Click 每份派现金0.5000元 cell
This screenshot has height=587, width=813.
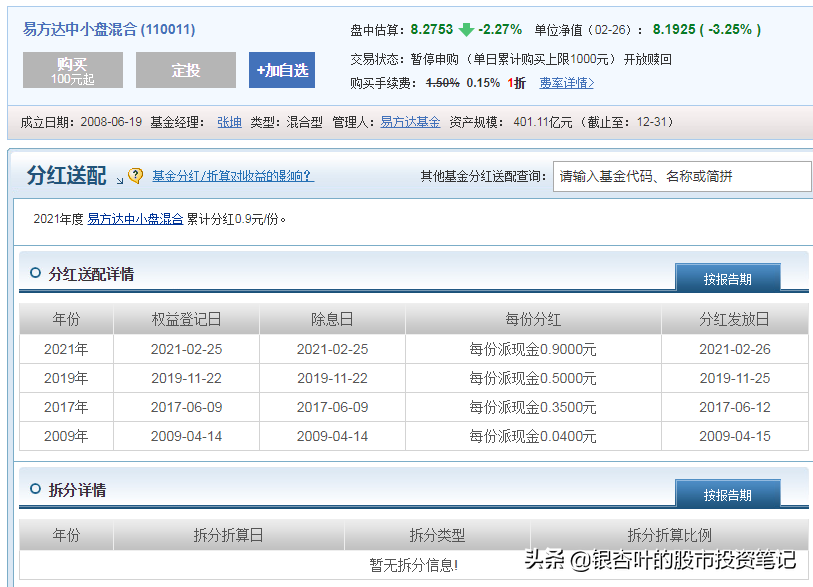533,378
